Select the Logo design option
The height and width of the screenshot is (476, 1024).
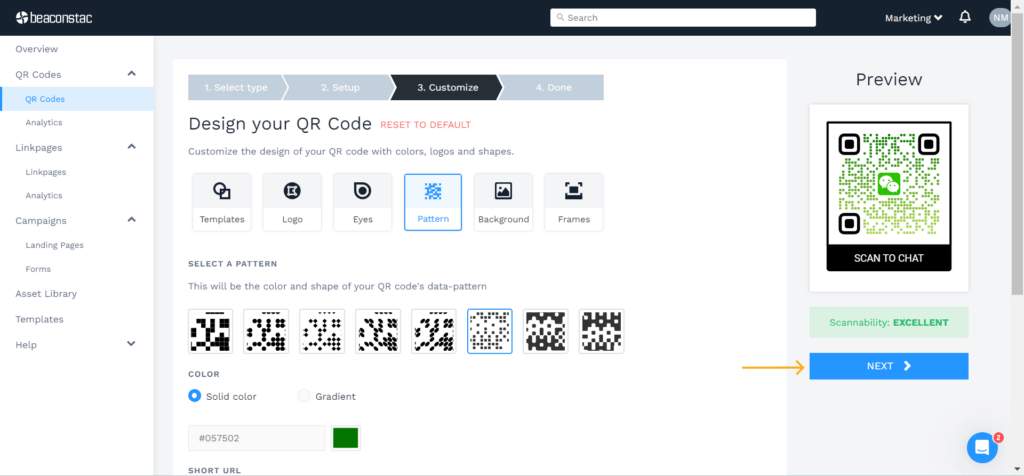pyautogui.click(x=292, y=202)
